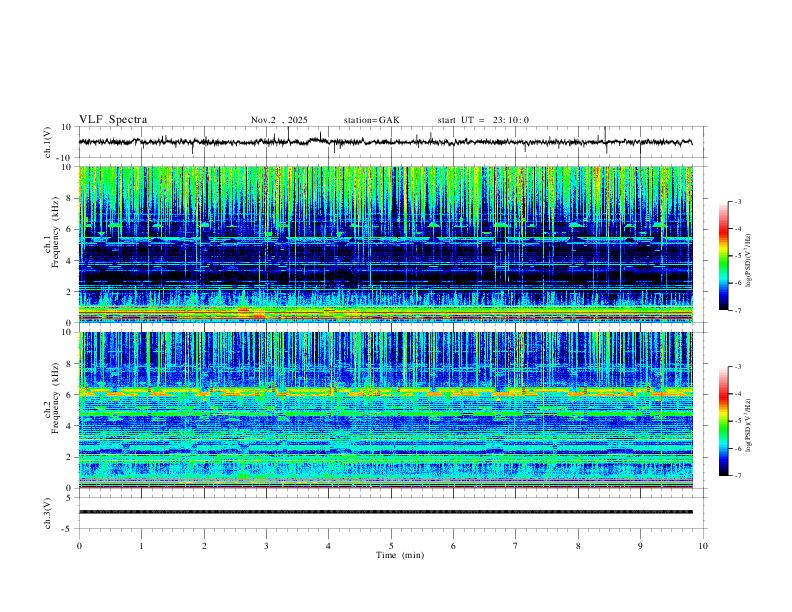This screenshot has width=792, height=612.
Task: Click the "-5" label on upper color bar
Action: coord(737,256)
